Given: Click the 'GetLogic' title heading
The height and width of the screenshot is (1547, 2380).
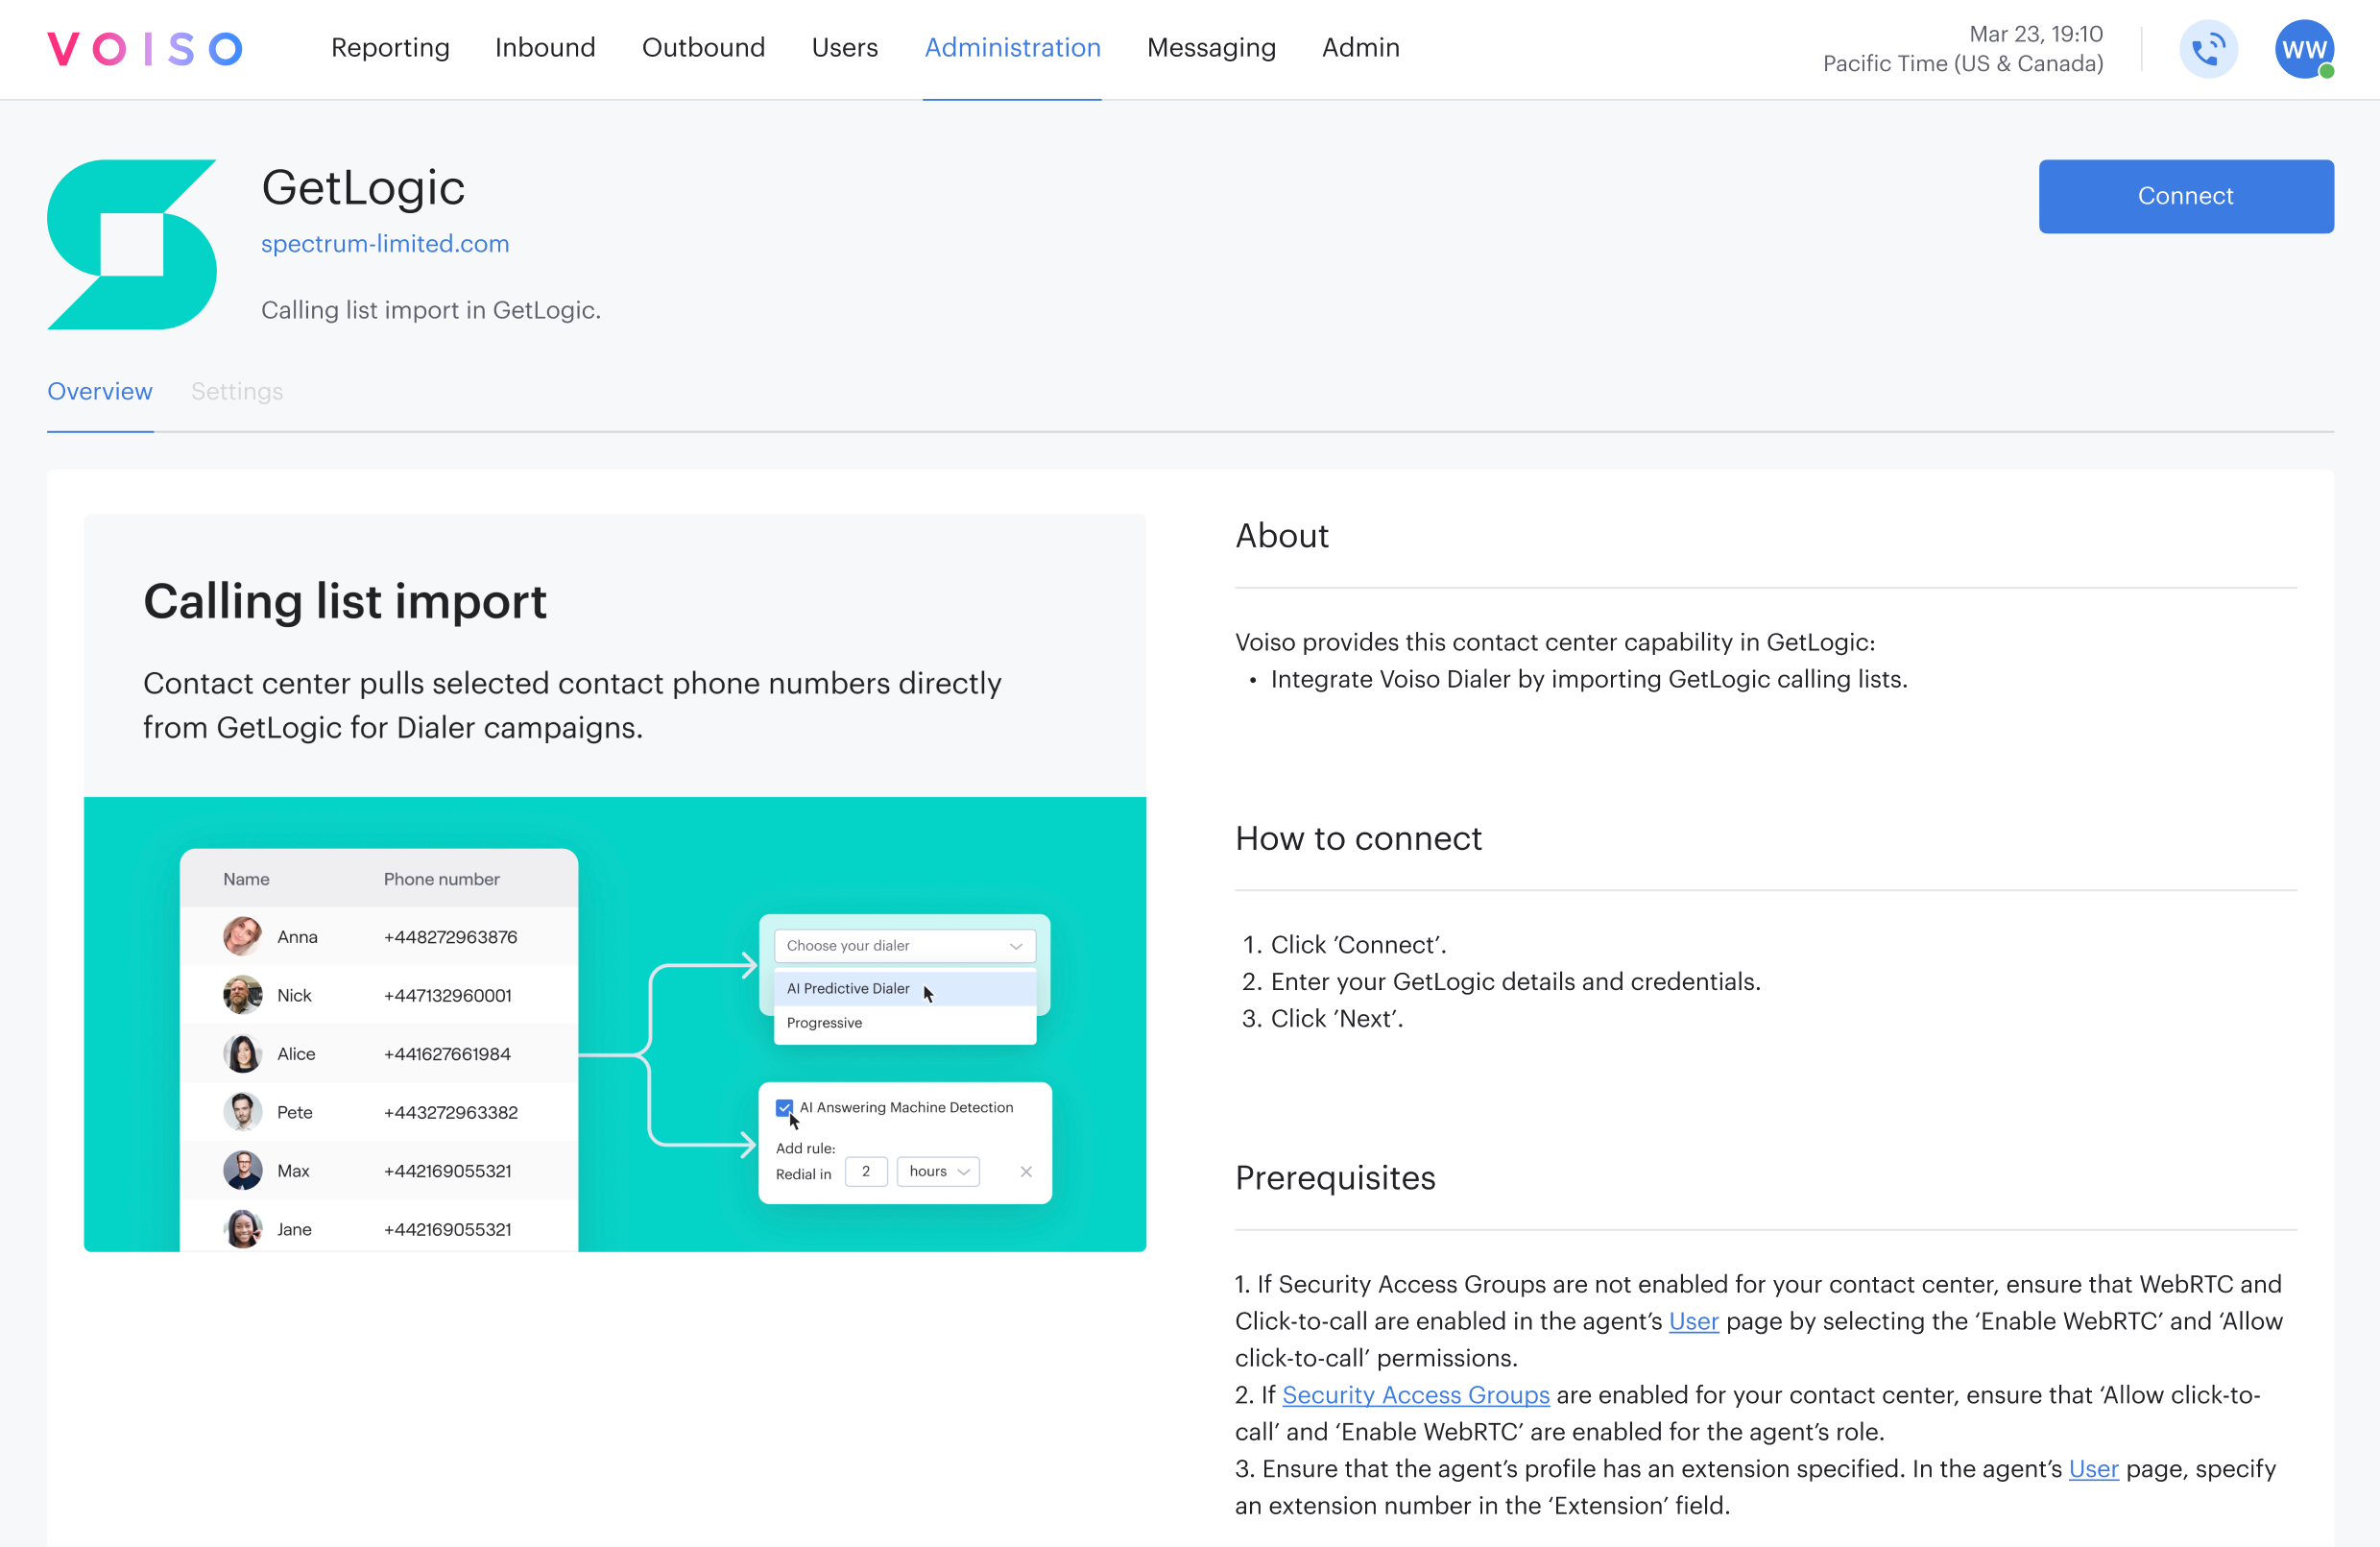Looking at the screenshot, I should (363, 188).
